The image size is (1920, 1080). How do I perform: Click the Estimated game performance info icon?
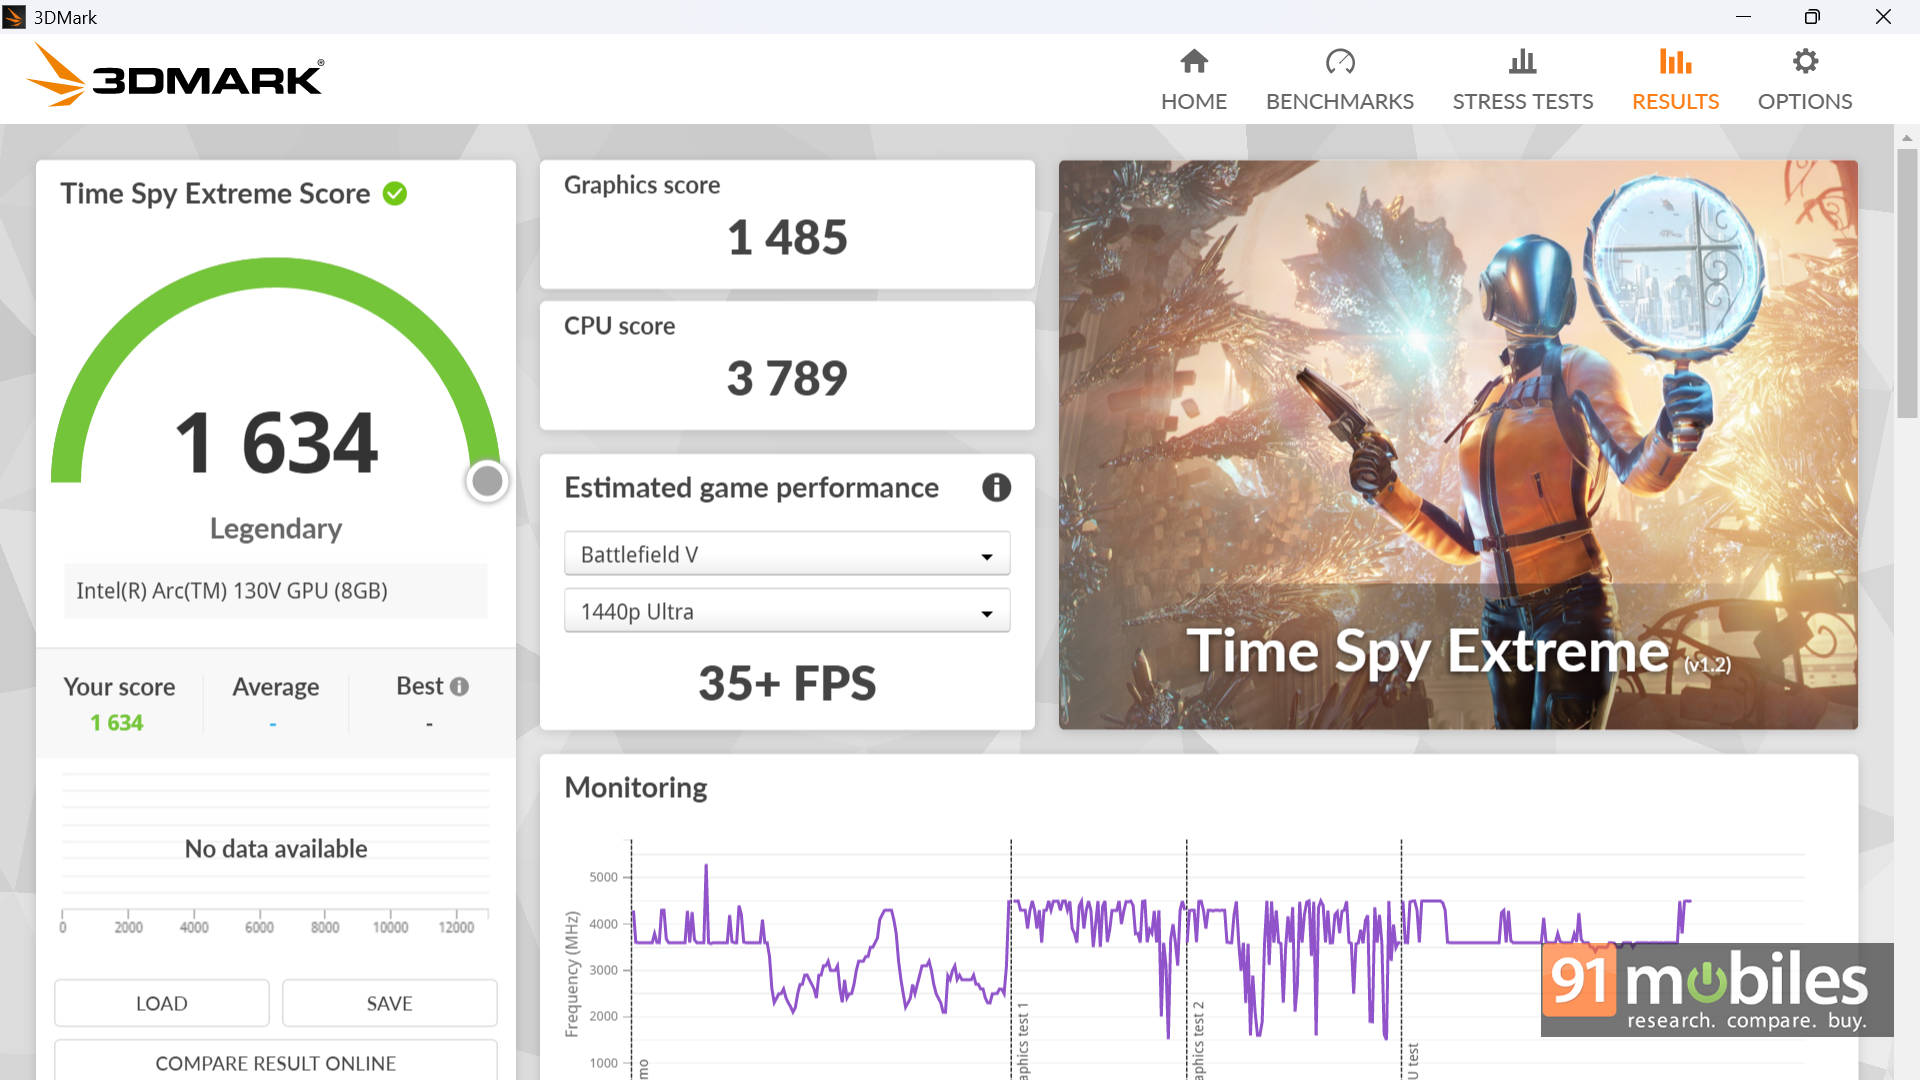996,488
